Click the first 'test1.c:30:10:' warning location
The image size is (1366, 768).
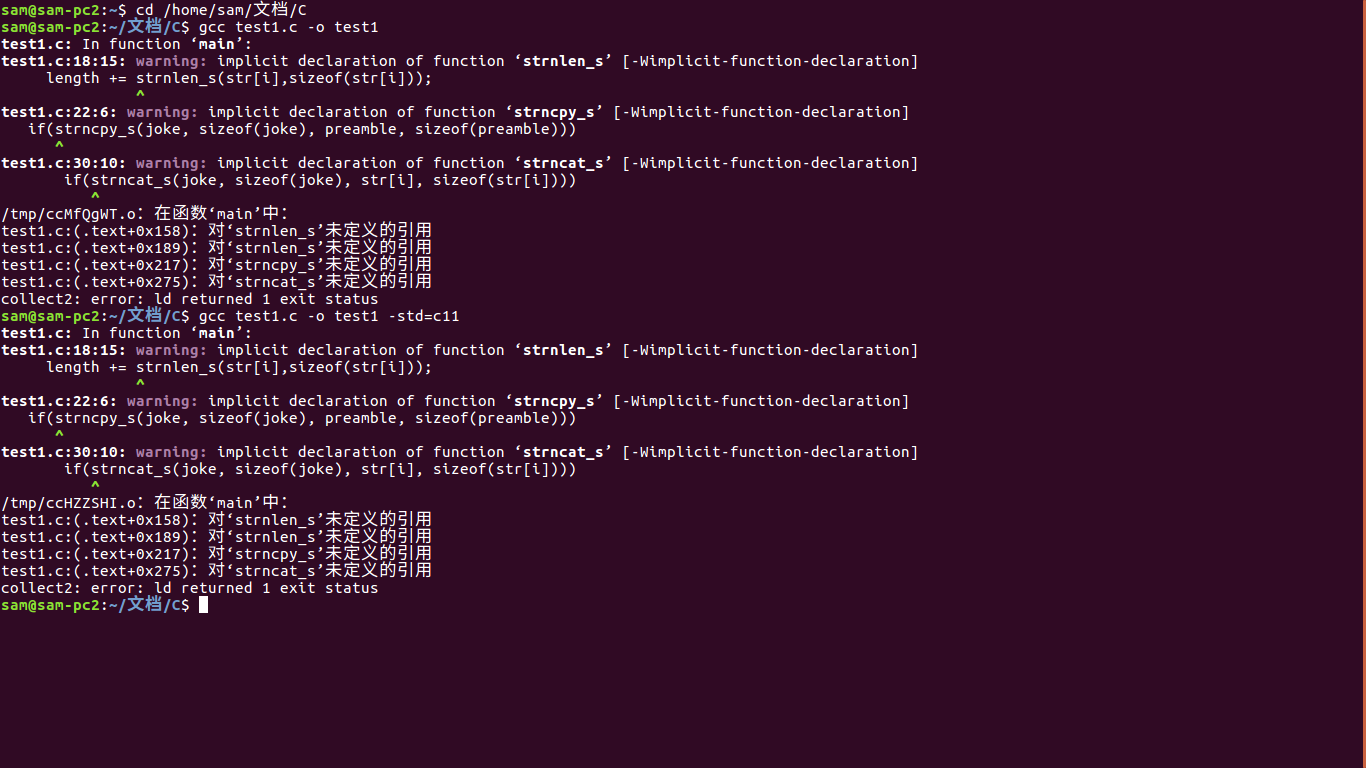coord(64,163)
